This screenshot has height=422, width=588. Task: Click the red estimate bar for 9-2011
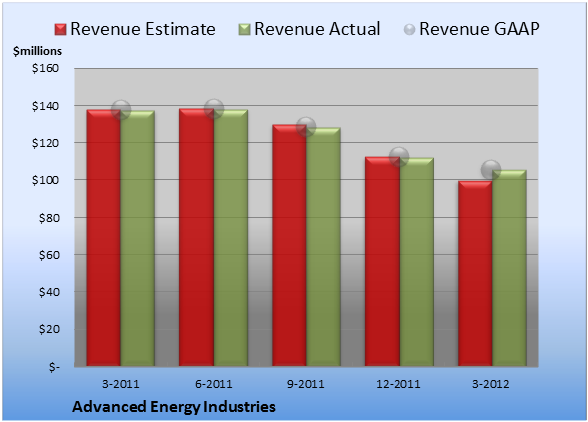(289, 245)
